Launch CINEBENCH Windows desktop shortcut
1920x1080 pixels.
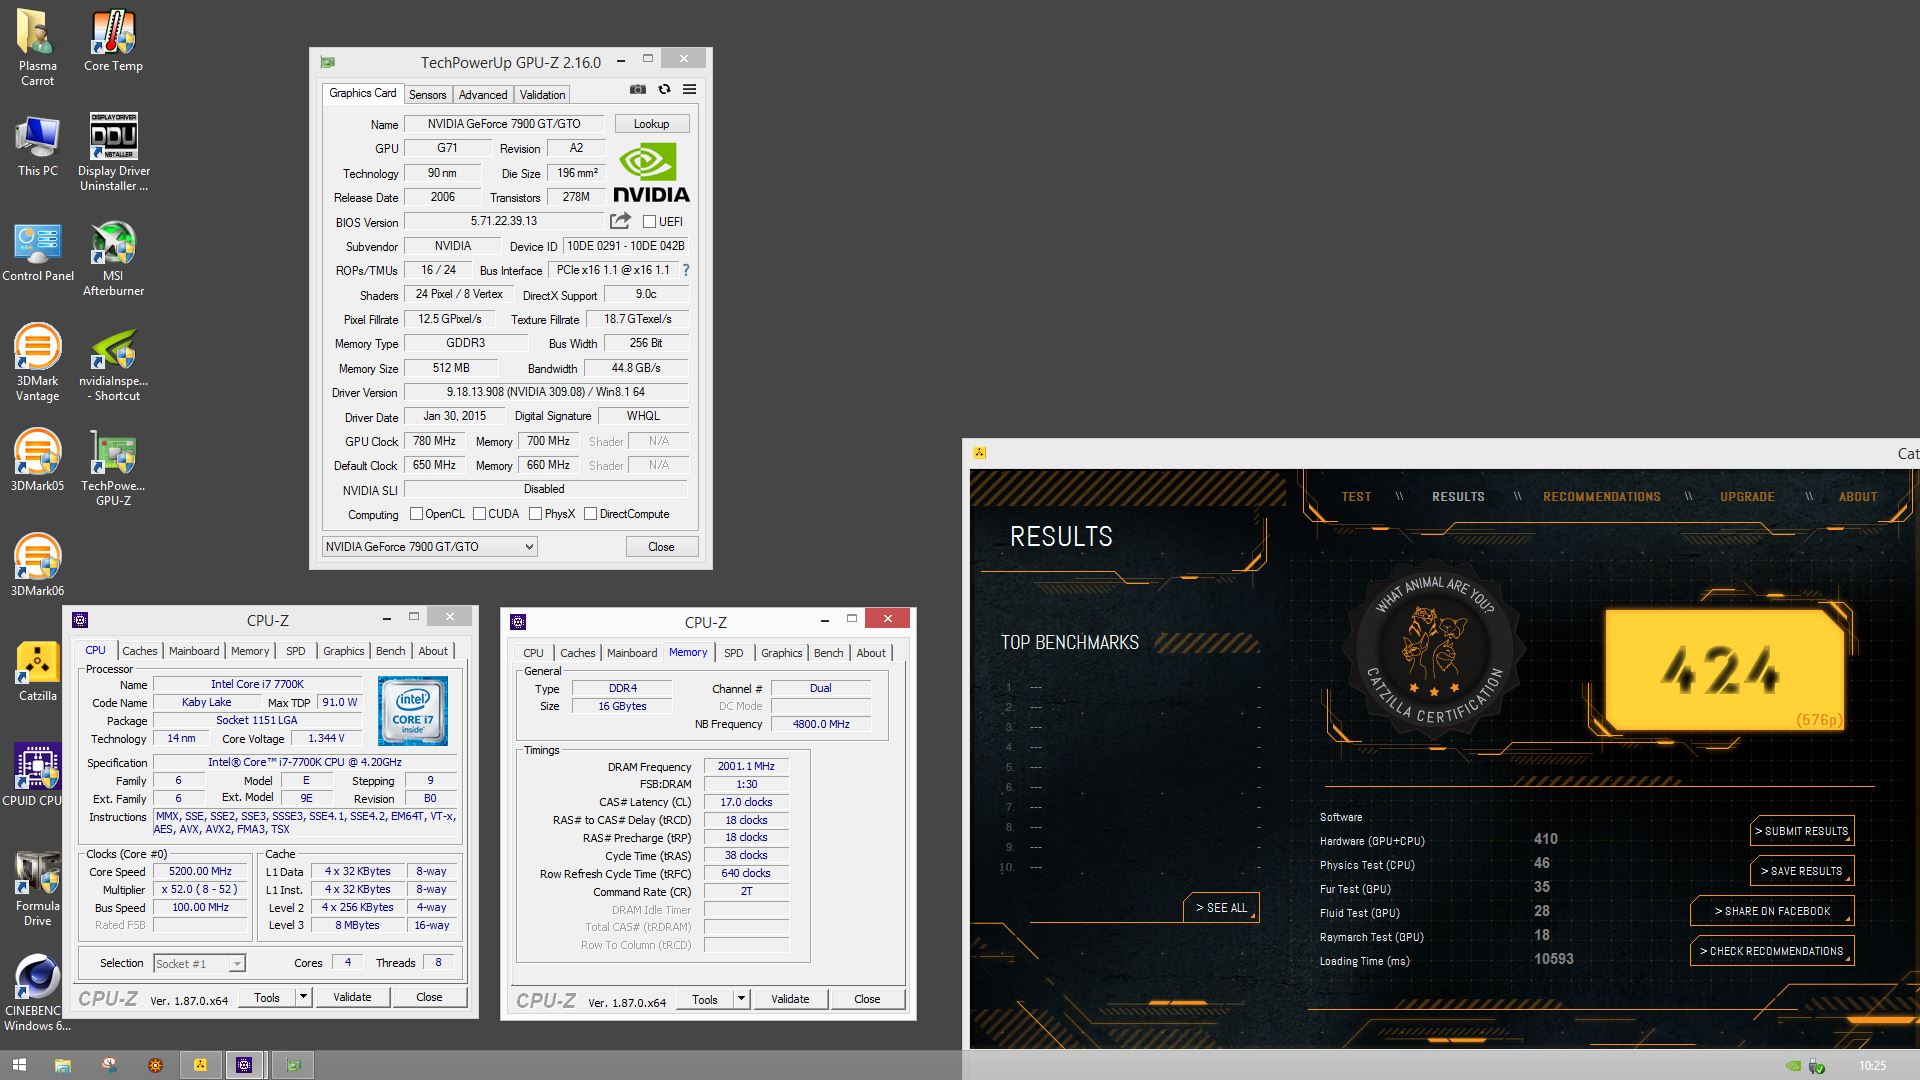(x=37, y=993)
